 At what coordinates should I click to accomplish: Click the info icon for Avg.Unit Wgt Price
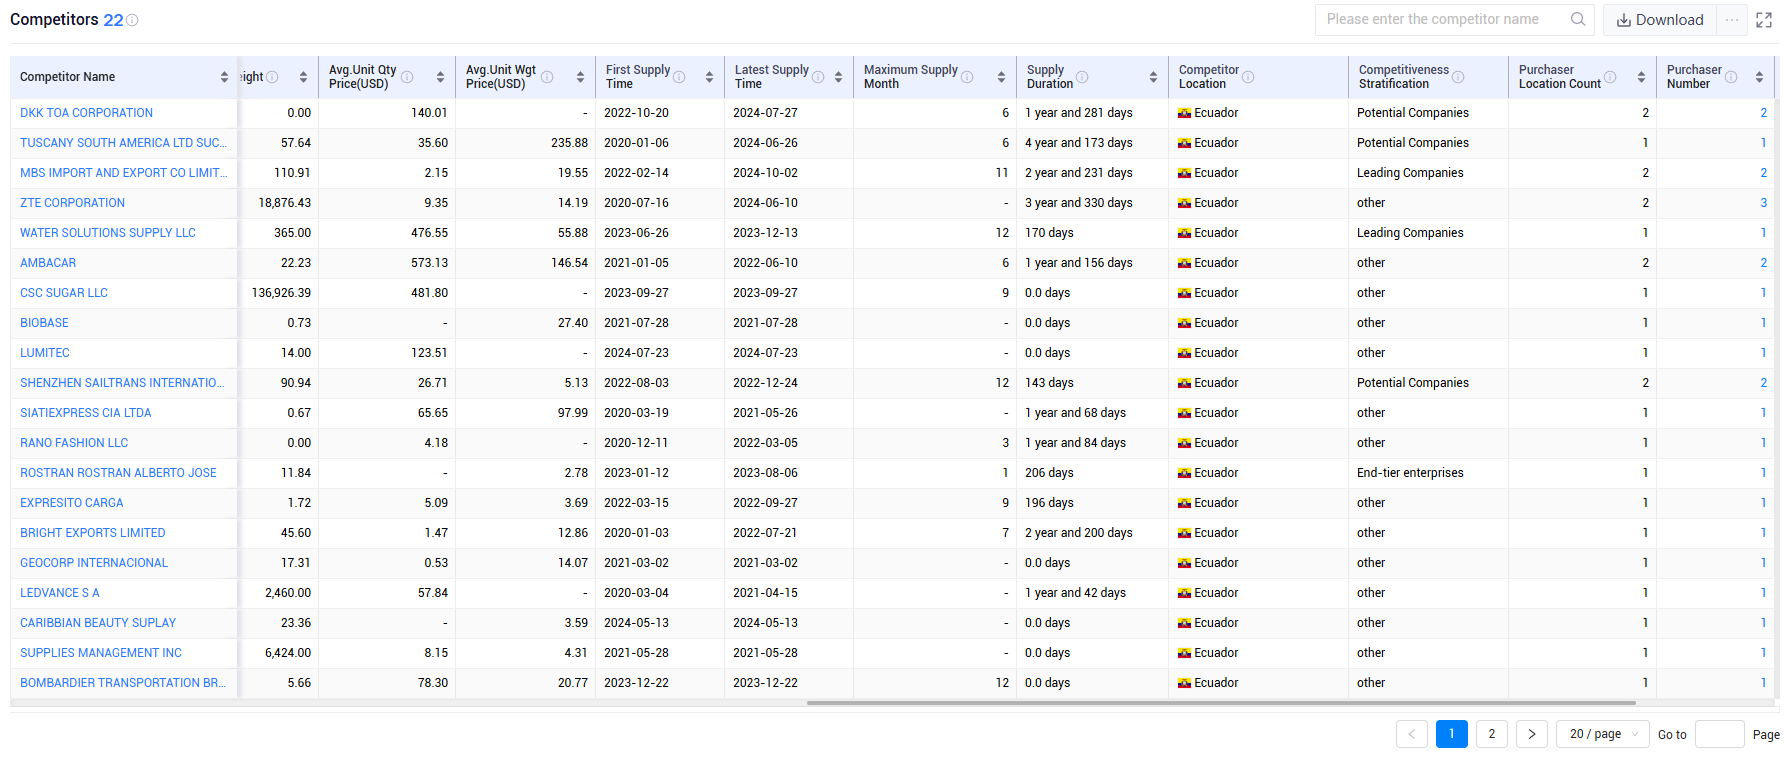pyautogui.click(x=547, y=77)
